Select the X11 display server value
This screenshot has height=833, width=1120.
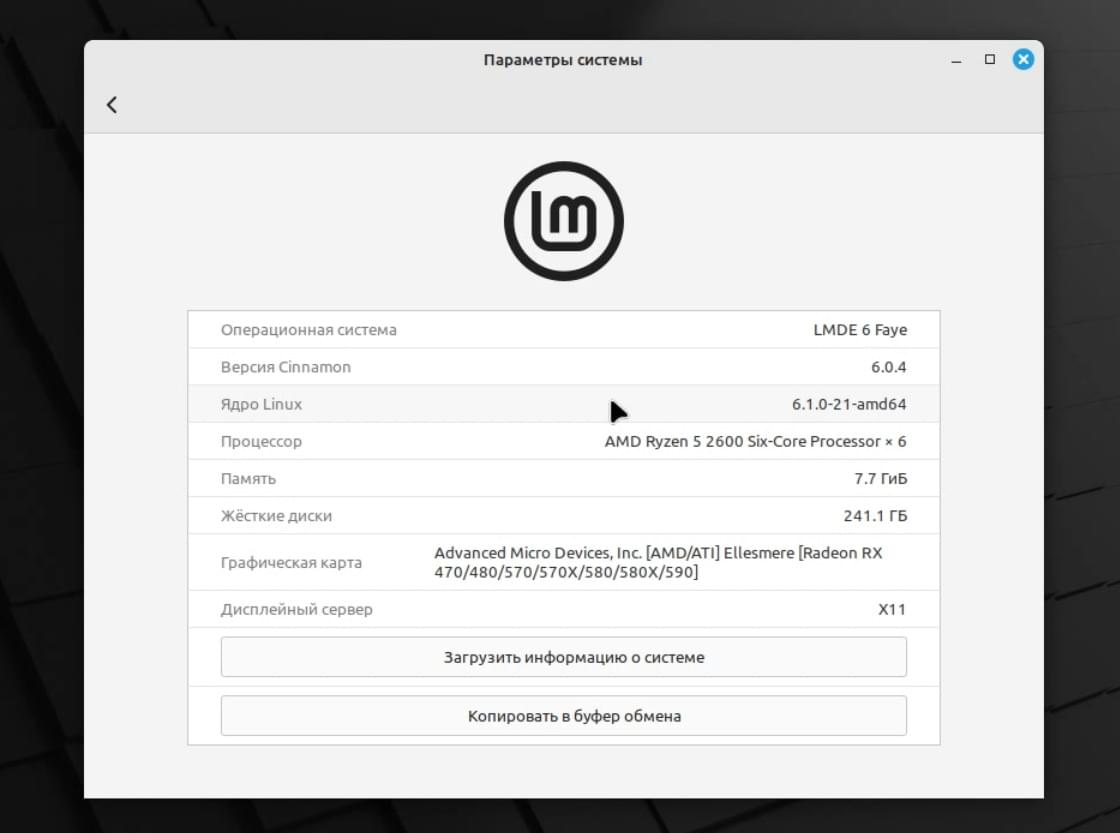coord(892,609)
